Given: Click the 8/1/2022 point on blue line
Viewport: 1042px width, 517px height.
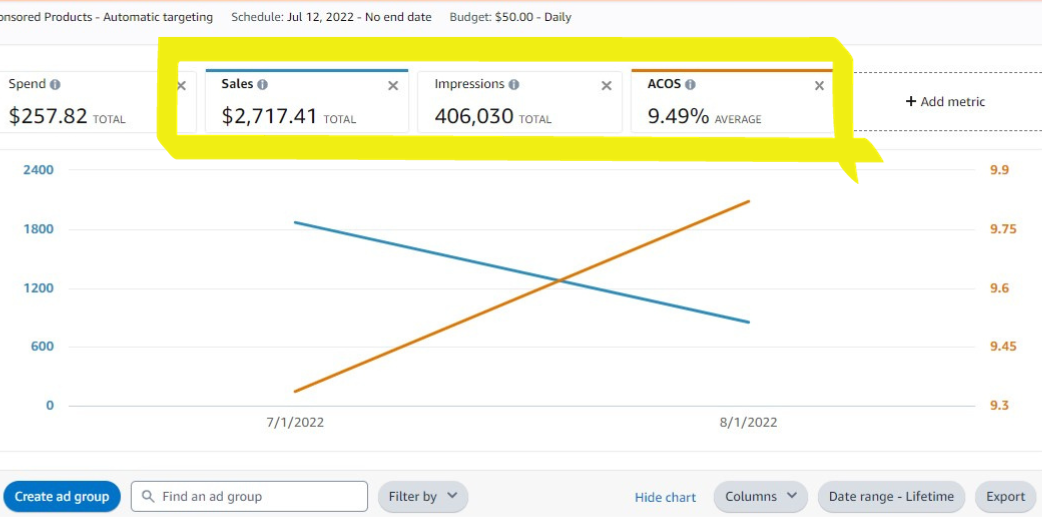Looking at the screenshot, I should [x=749, y=322].
